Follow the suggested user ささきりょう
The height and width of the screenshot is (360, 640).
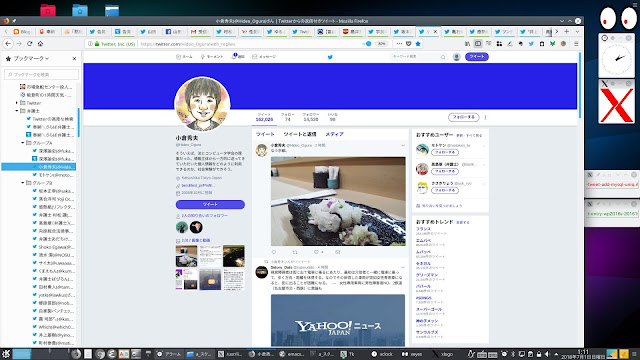(445, 190)
